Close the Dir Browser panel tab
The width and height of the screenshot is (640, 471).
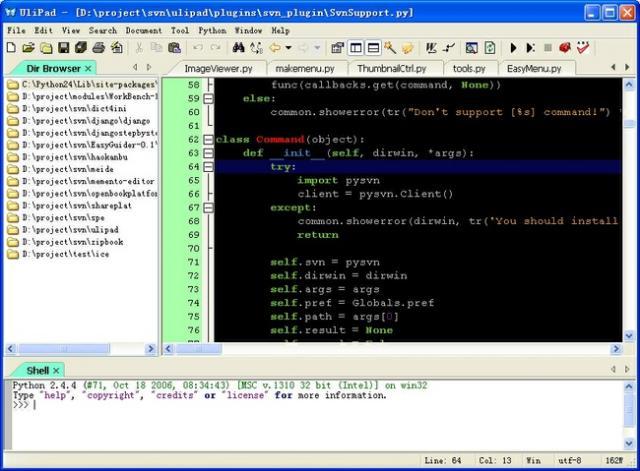[88, 68]
